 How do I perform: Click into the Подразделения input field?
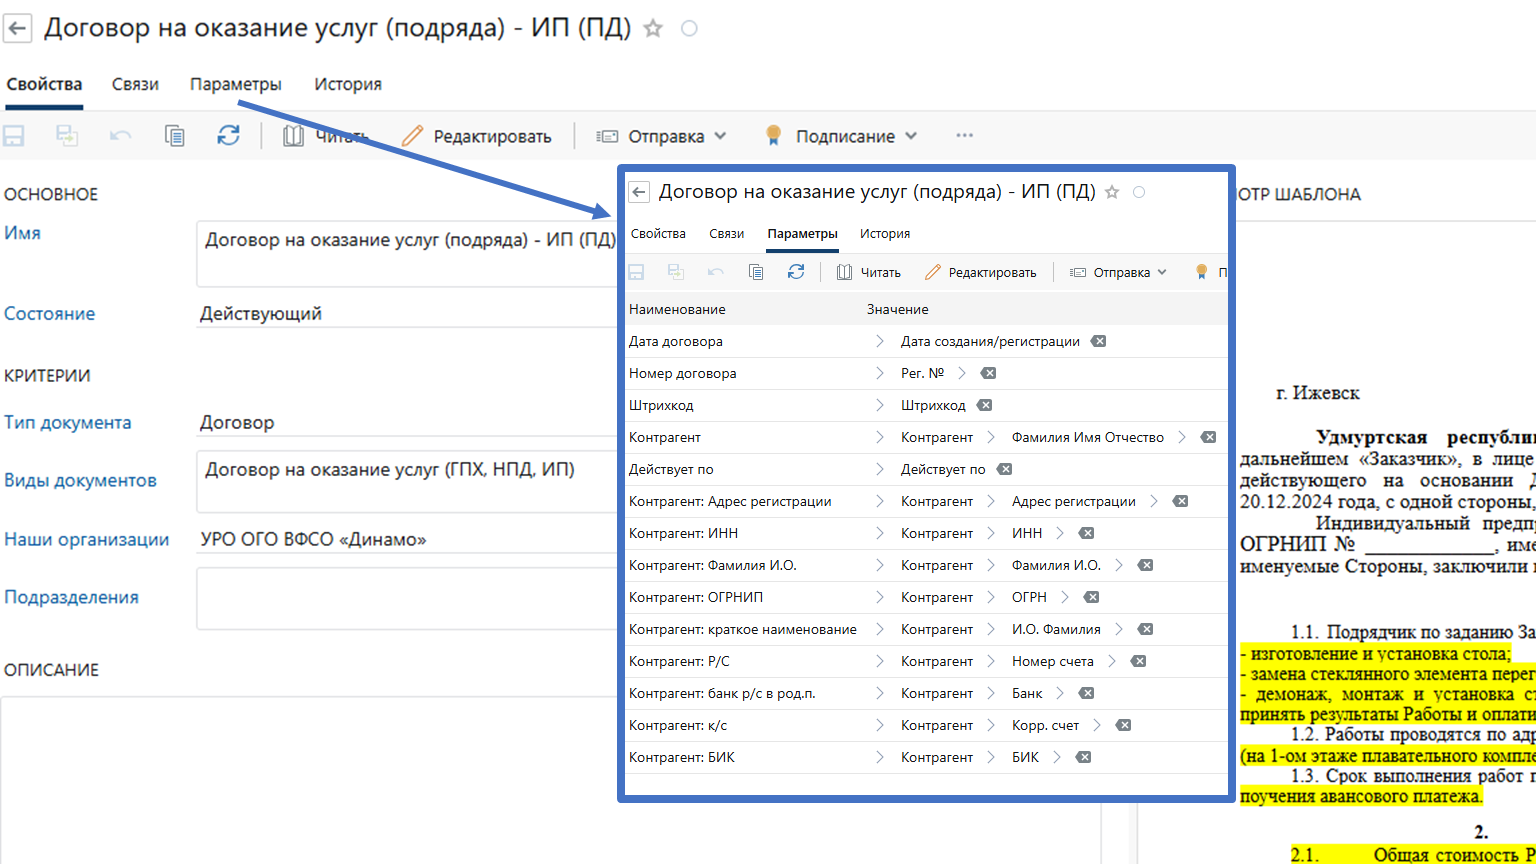405,598
